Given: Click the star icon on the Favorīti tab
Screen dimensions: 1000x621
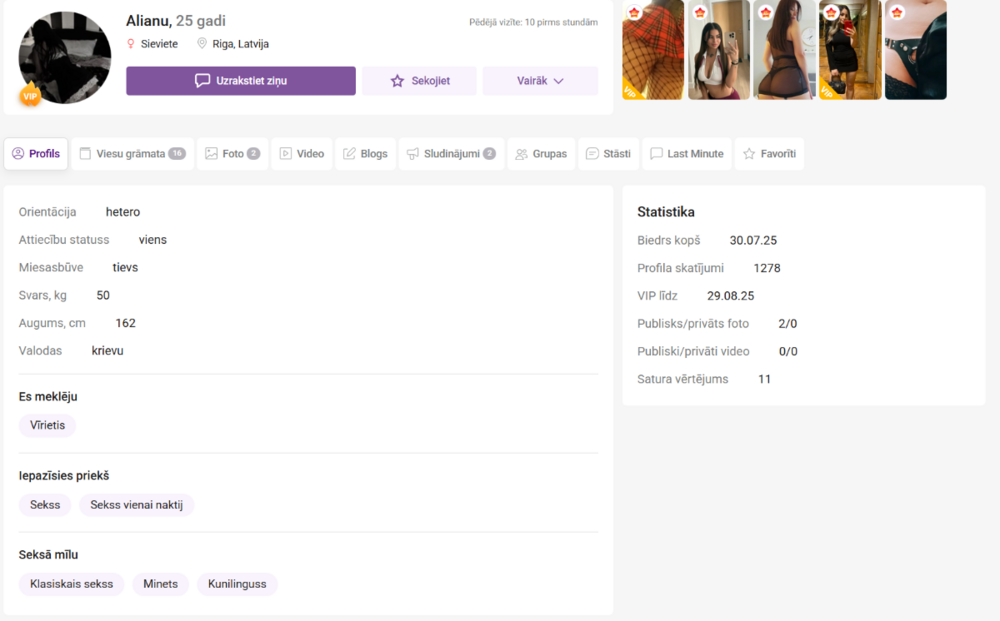Looking at the screenshot, I should click(x=749, y=154).
